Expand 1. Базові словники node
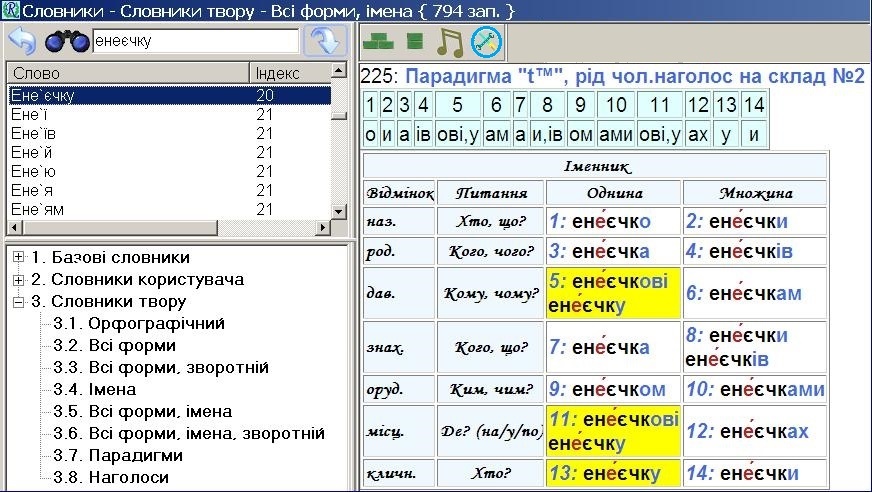Screen dimensions: 872x492 tap(18, 257)
